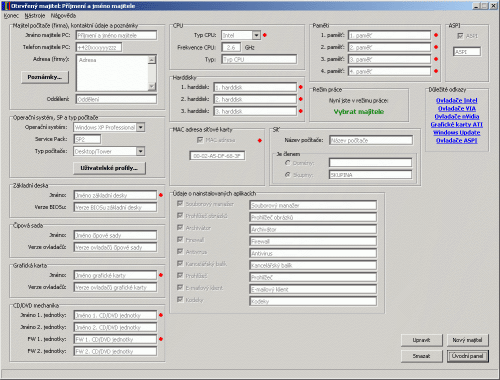Click the MAC address value field
Screen dimensions: 500x380
217,156
